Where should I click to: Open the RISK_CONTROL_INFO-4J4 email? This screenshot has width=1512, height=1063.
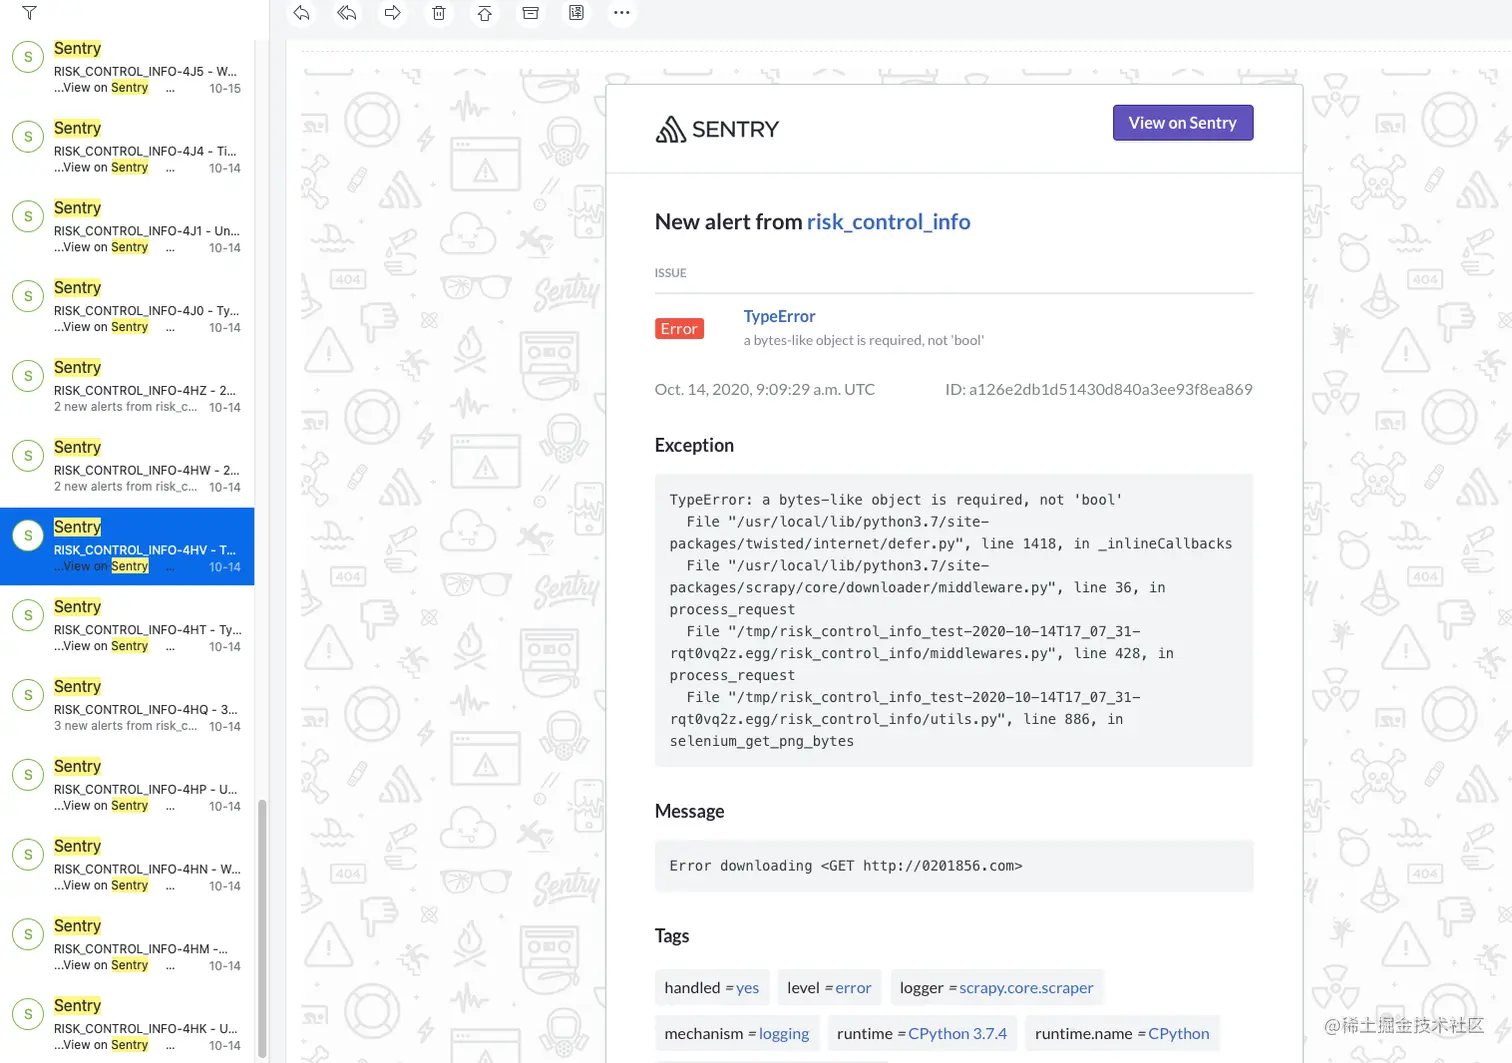127,148
